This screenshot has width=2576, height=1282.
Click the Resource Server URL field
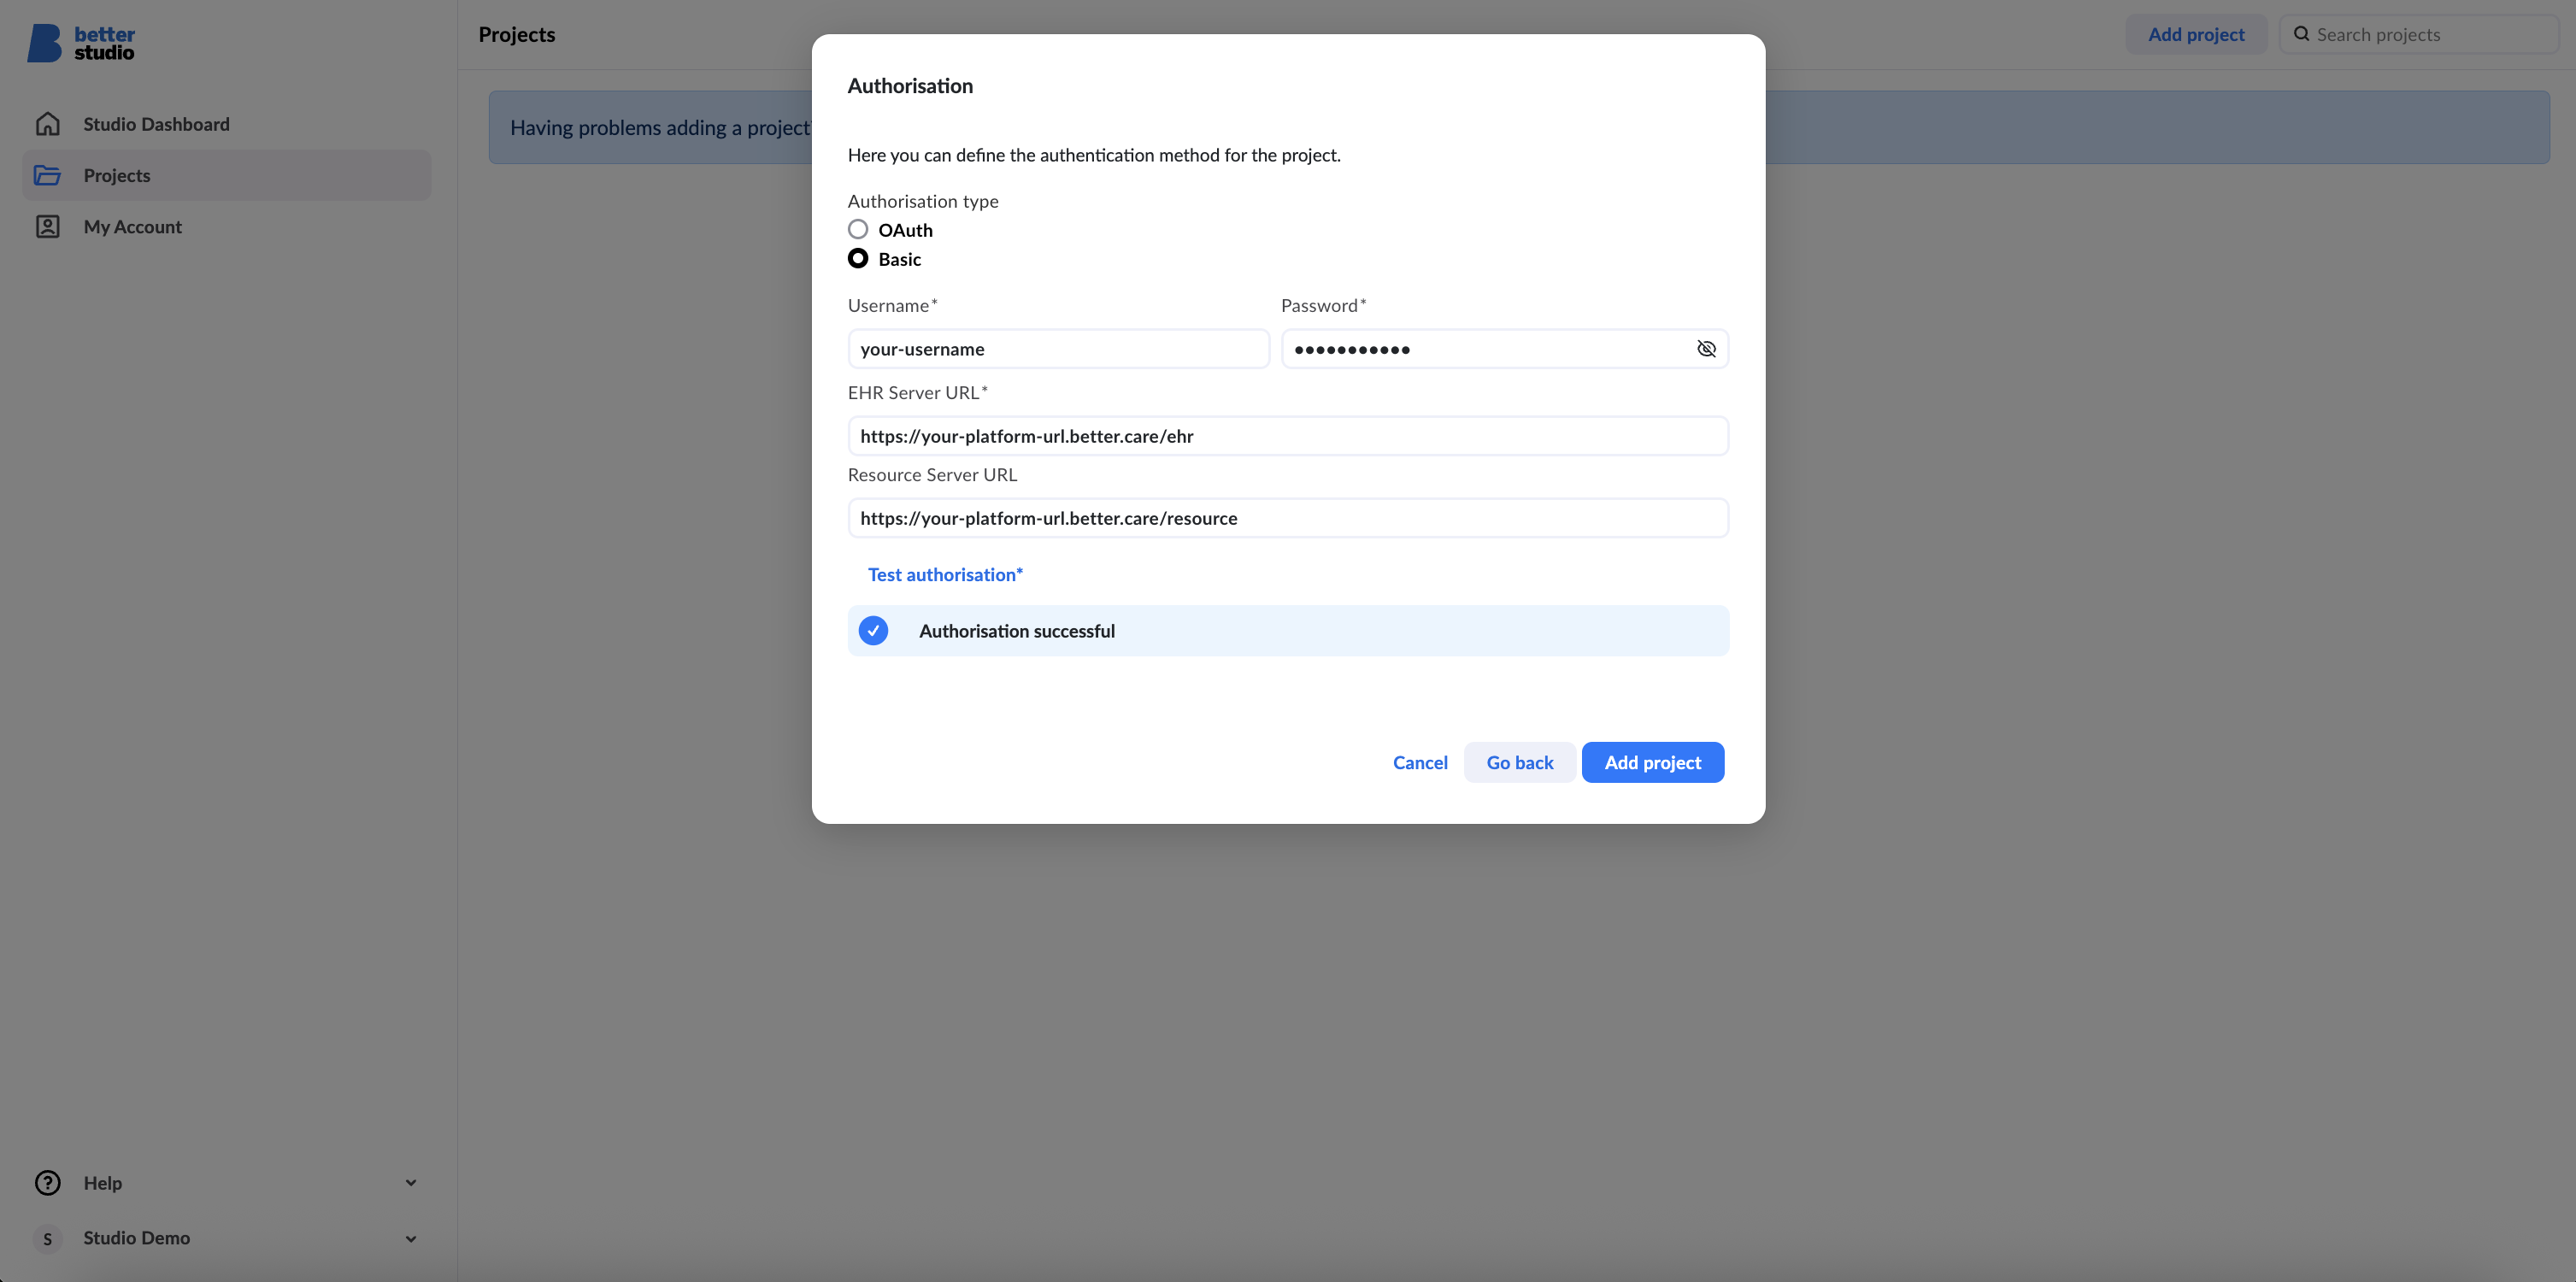click(x=1288, y=518)
